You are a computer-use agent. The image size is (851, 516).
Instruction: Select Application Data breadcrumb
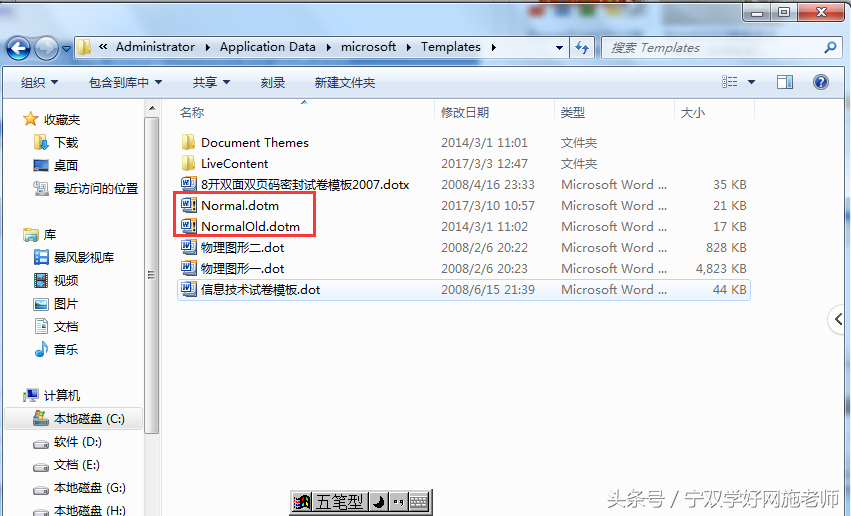pos(268,47)
